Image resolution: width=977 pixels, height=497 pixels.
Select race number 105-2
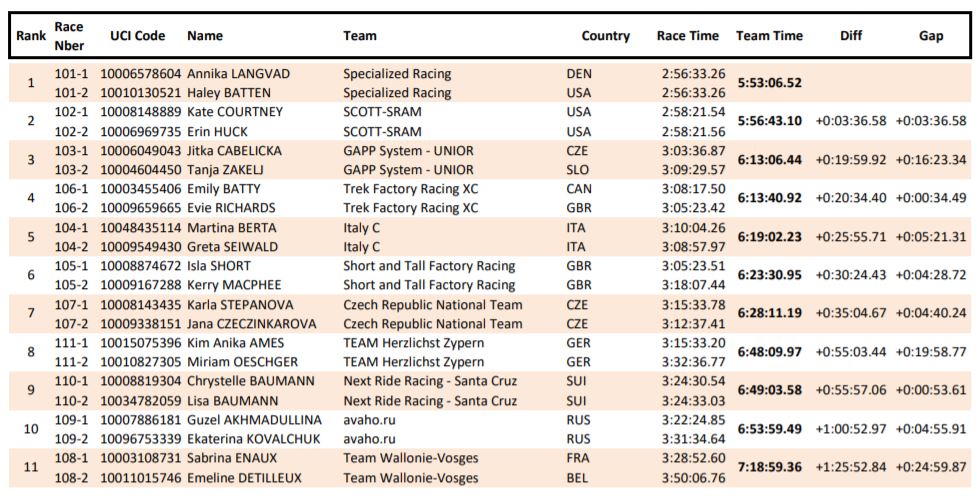[72, 285]
